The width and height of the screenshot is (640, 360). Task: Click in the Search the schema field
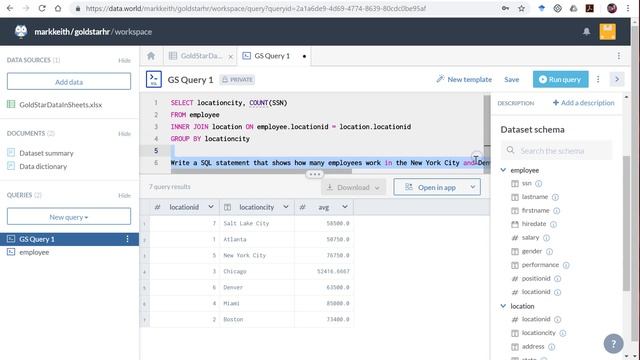[556, 151]
